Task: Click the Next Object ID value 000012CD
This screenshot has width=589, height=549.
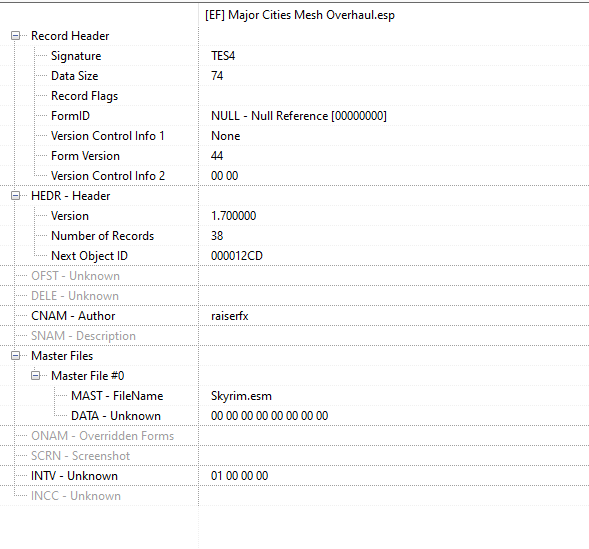Action: 237,256
